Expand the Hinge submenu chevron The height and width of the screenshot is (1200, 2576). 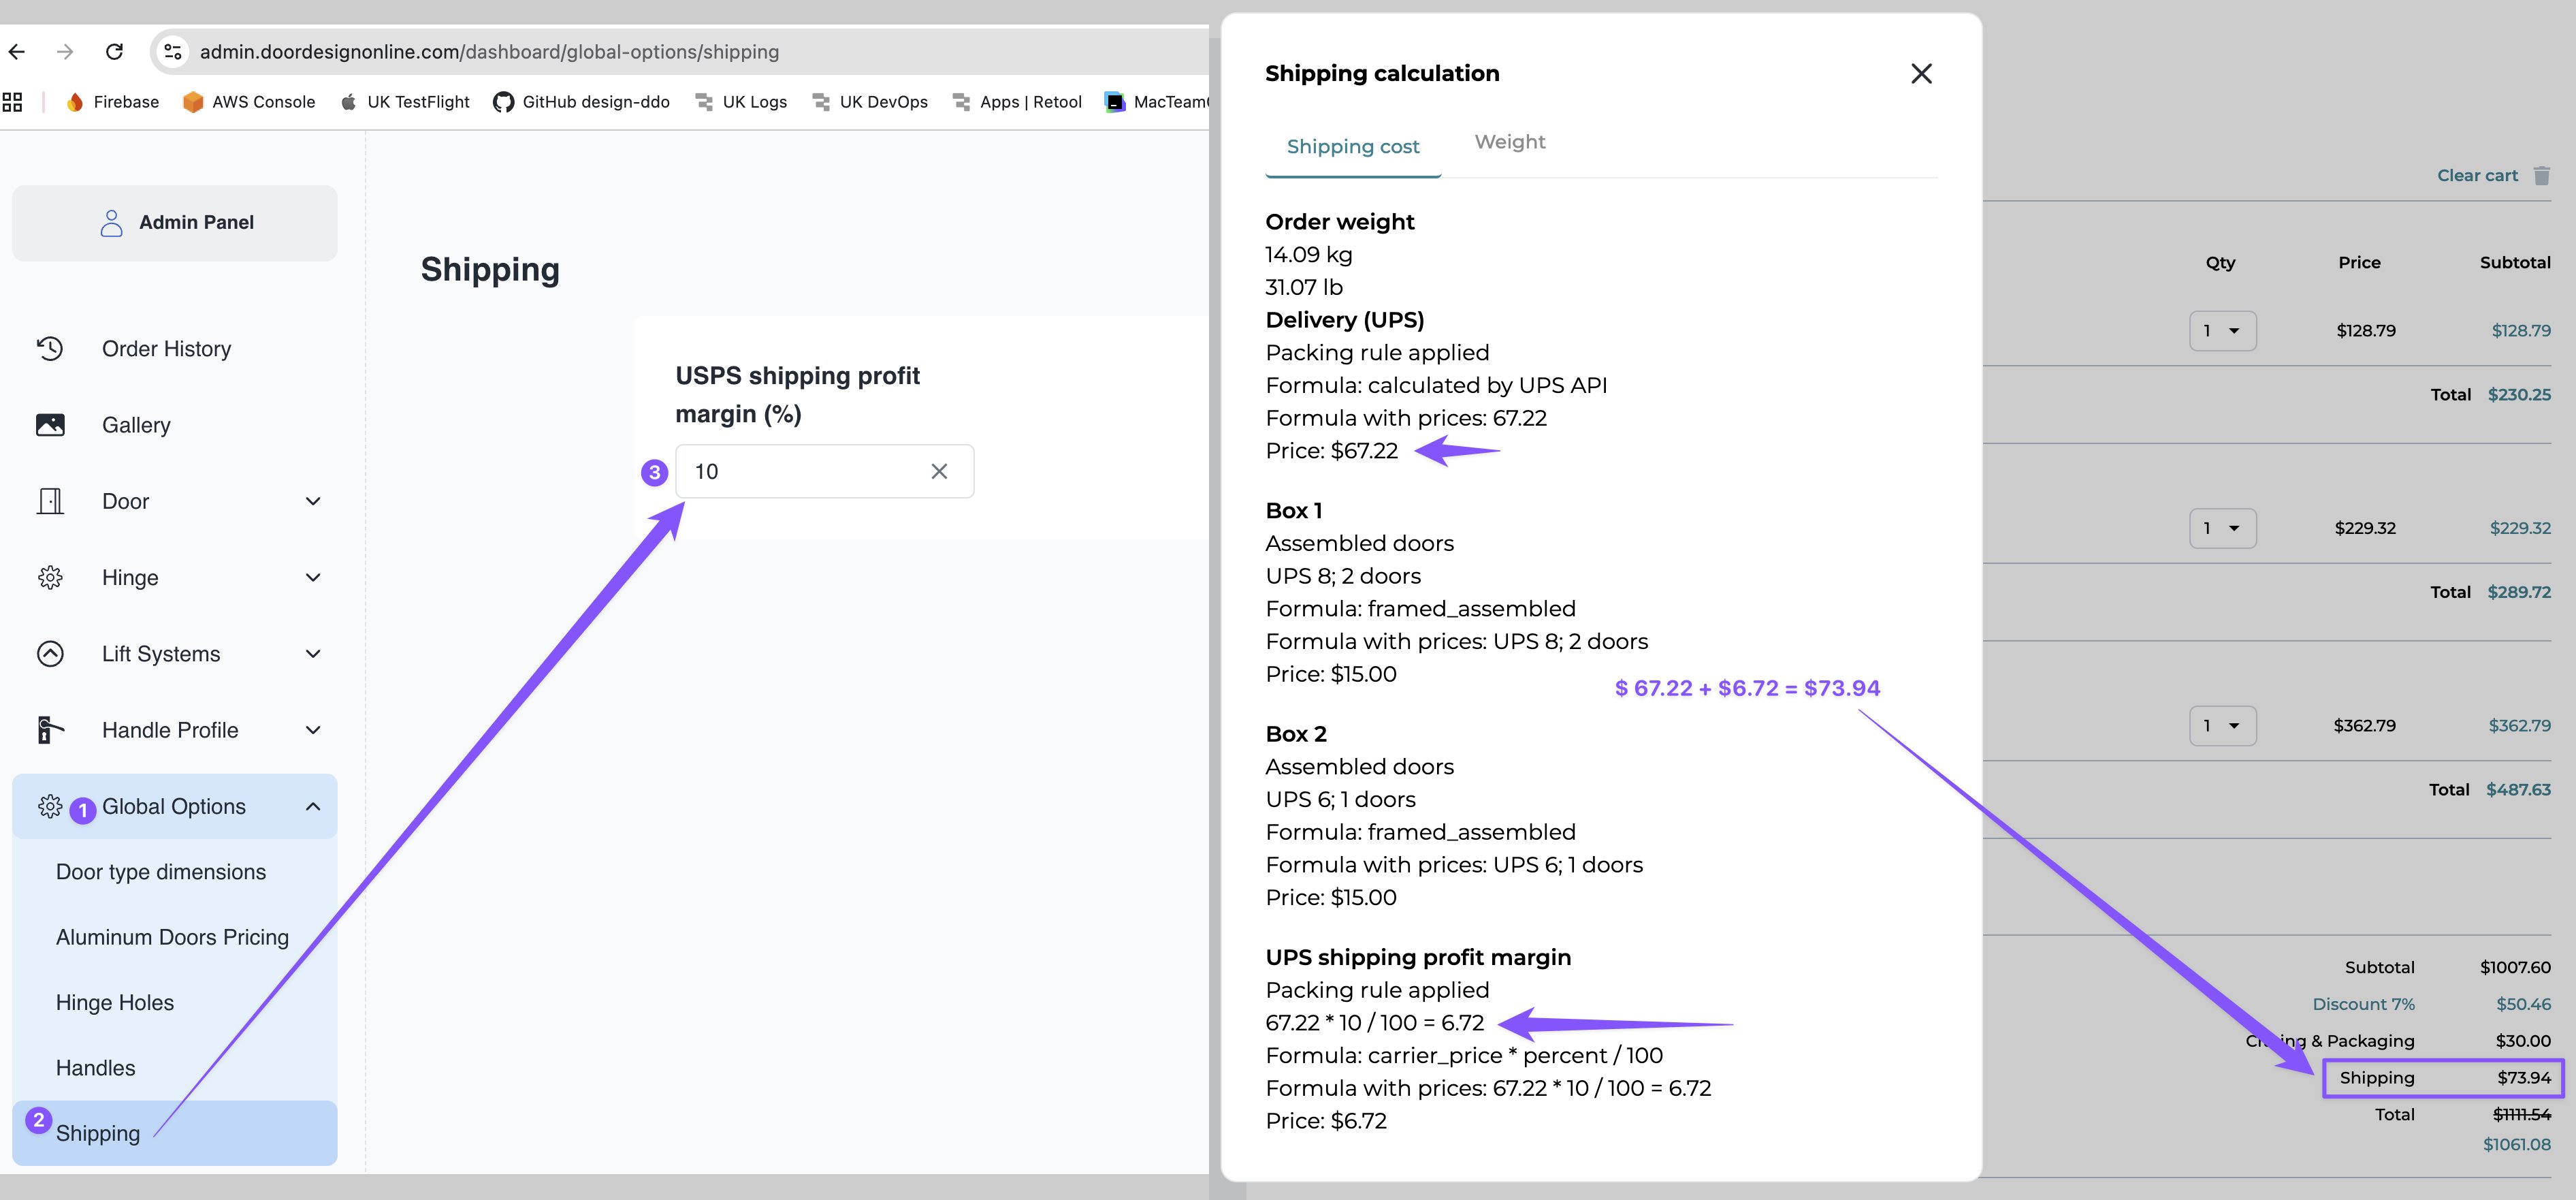[313, 578]
